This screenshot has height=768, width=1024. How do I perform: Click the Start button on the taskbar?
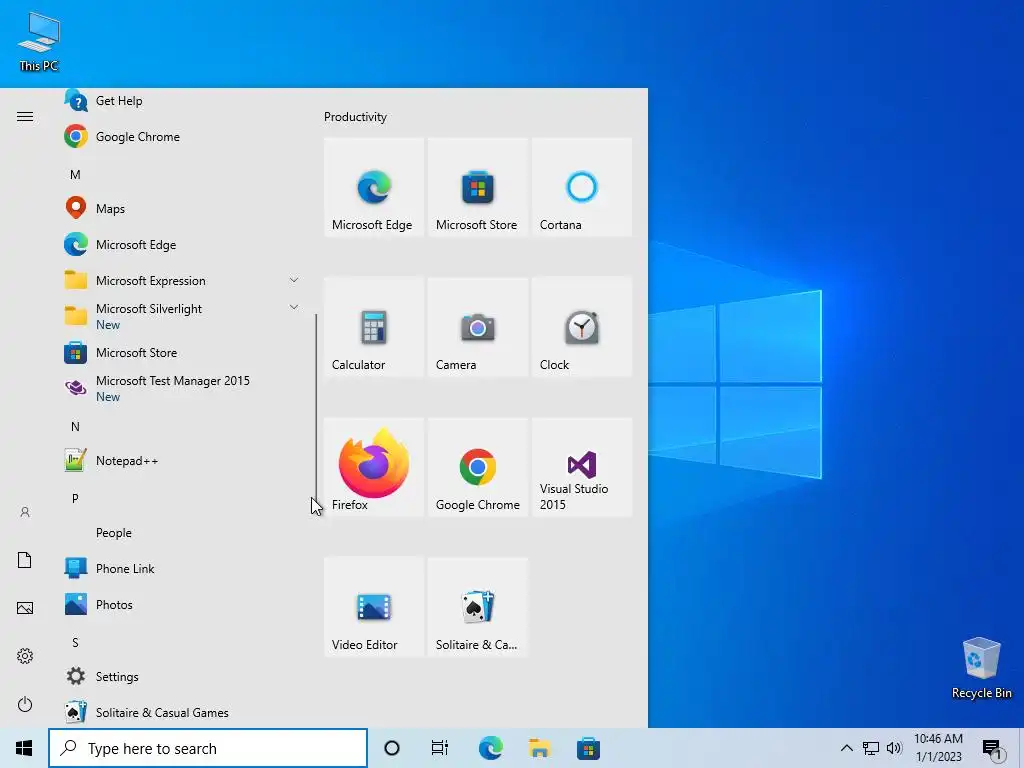[24, 748]
